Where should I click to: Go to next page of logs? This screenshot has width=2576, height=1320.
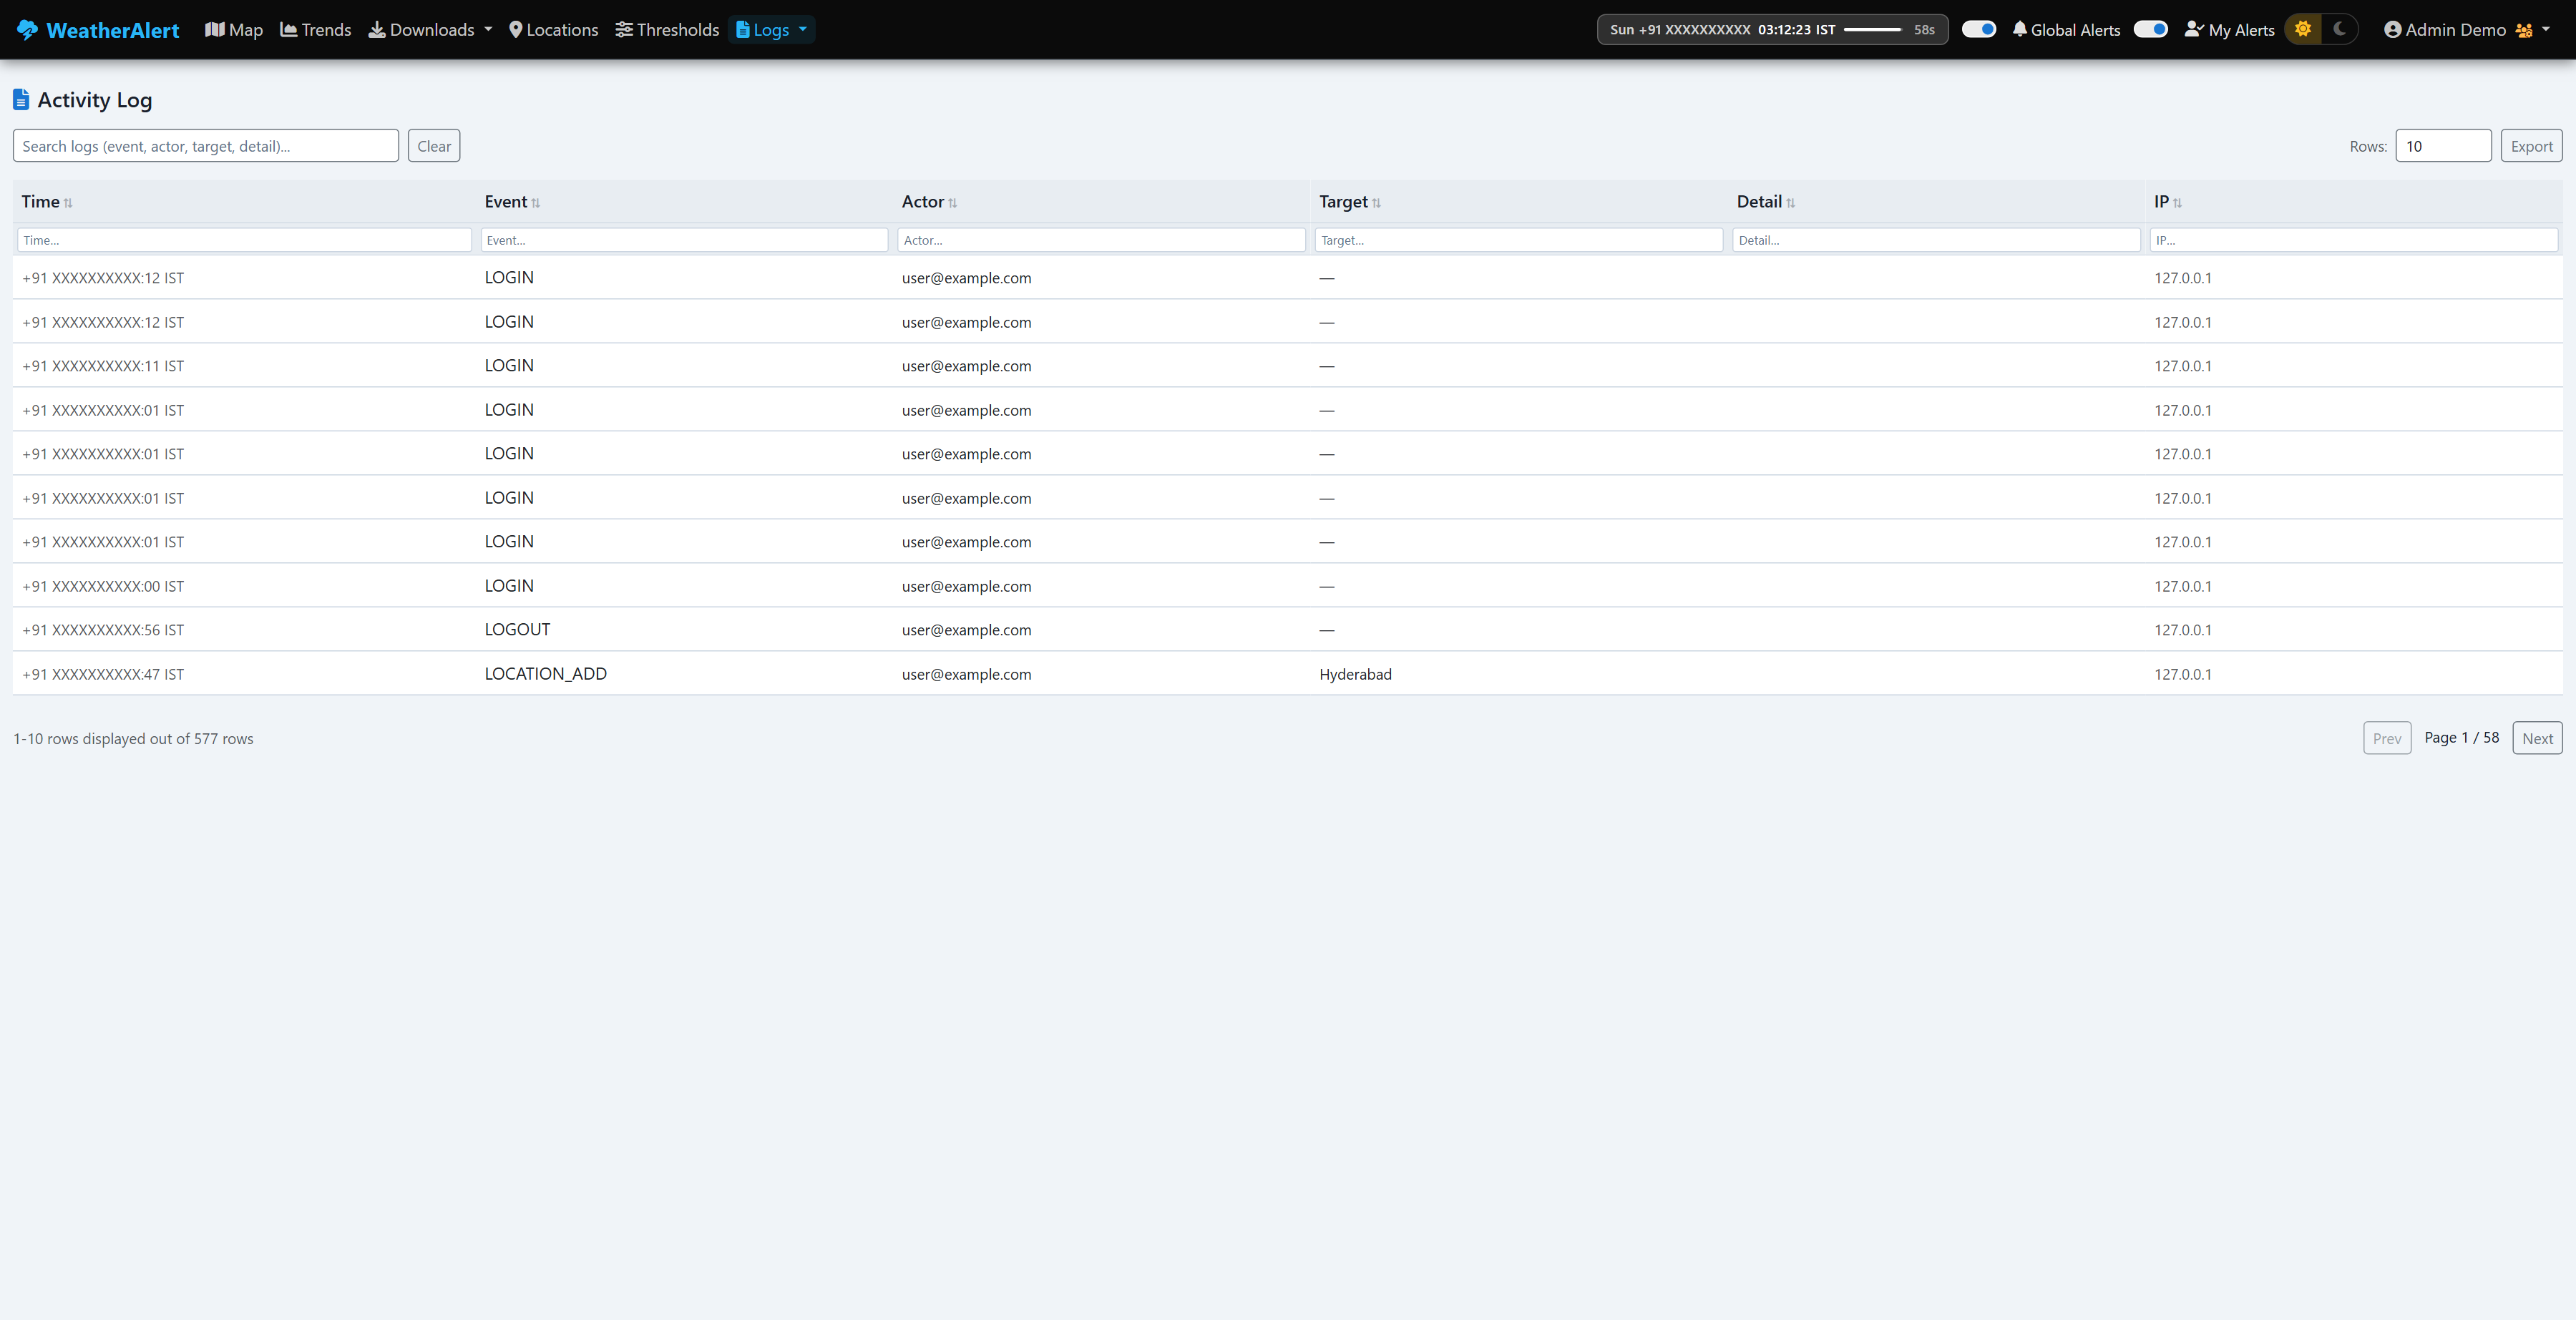2538,738
